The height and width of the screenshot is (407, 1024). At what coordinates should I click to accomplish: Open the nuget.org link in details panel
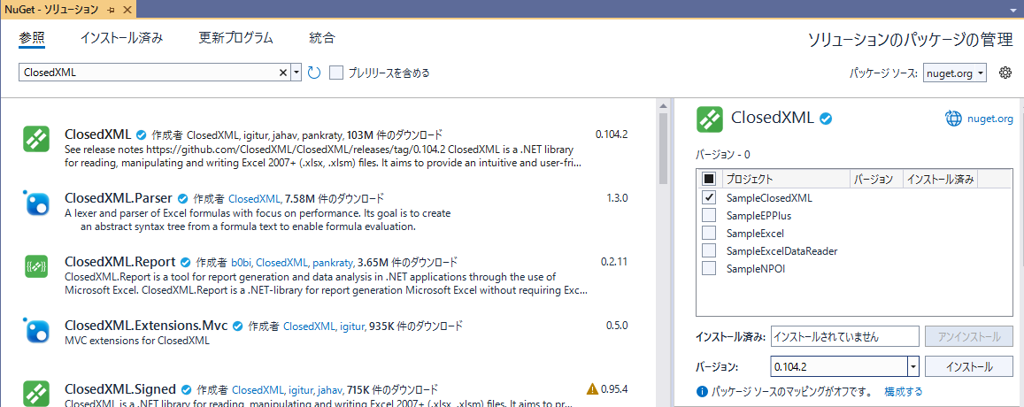990,119
